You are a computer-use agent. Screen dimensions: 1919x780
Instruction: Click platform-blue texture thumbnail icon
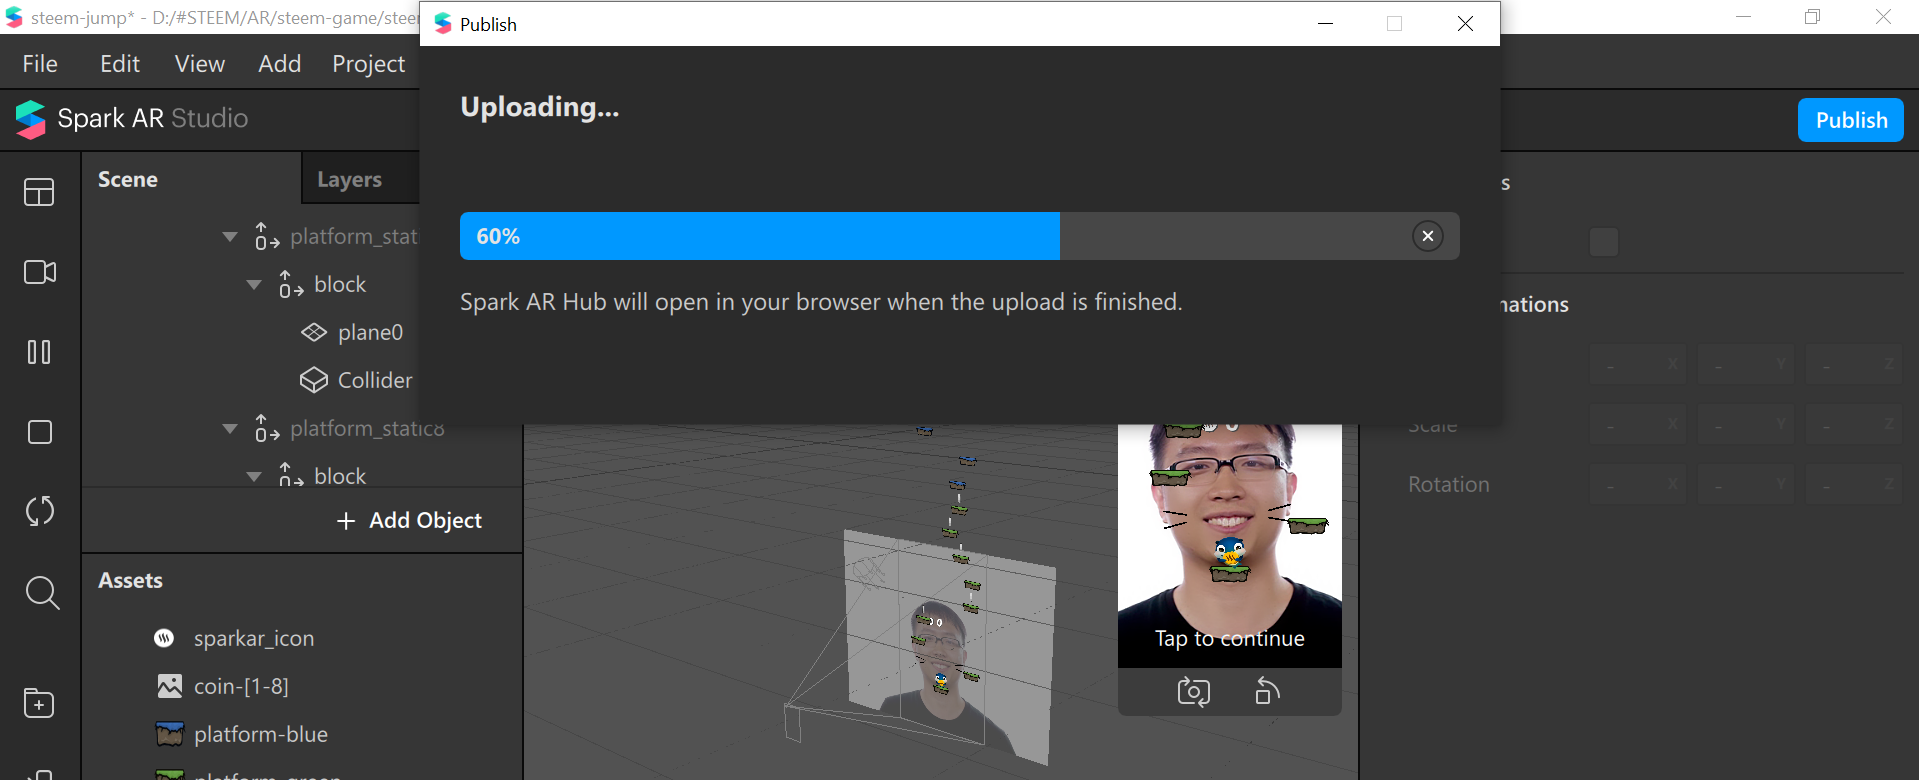click(170, 734)
